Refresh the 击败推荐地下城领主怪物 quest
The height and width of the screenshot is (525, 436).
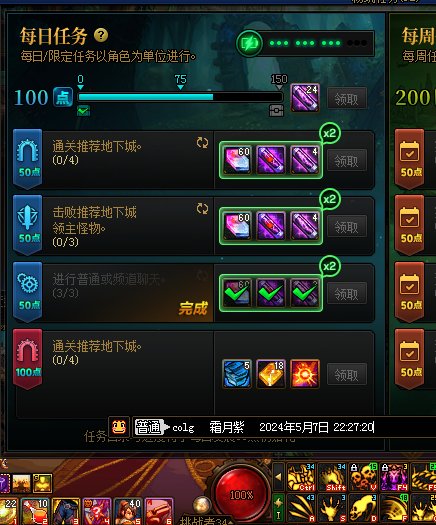tap(202, 209)
